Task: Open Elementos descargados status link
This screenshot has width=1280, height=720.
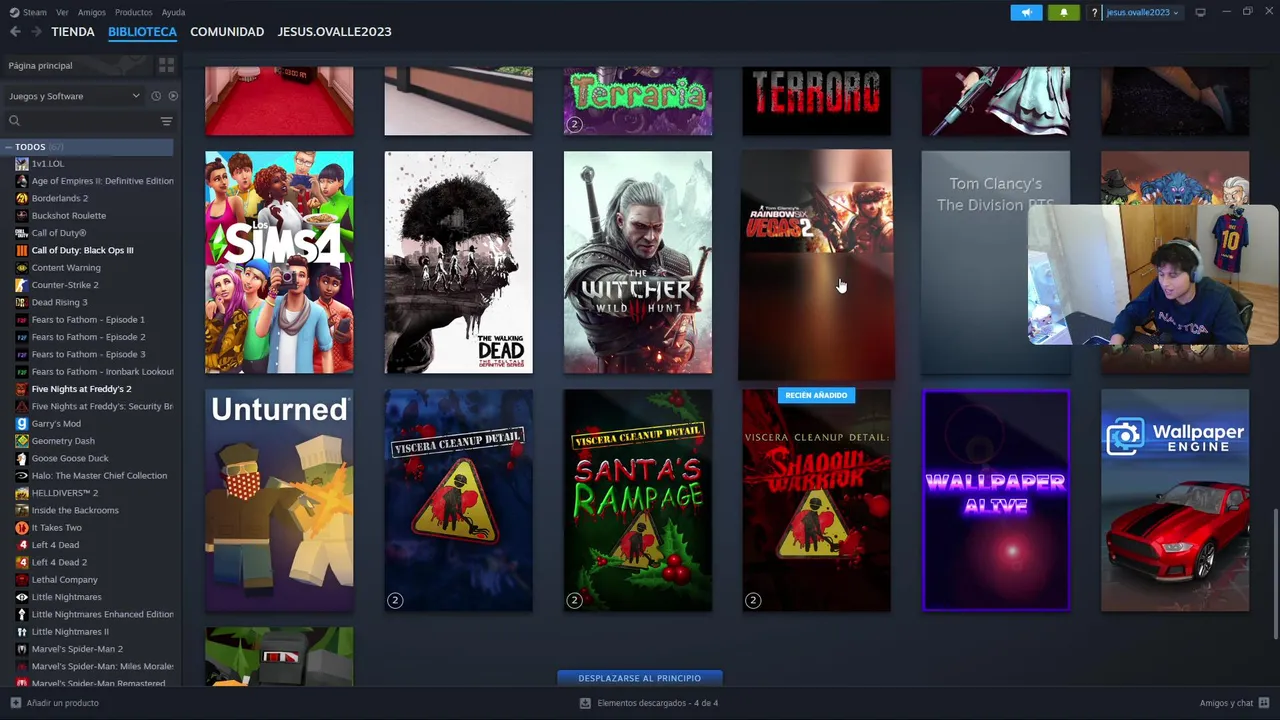Action: 657,703
